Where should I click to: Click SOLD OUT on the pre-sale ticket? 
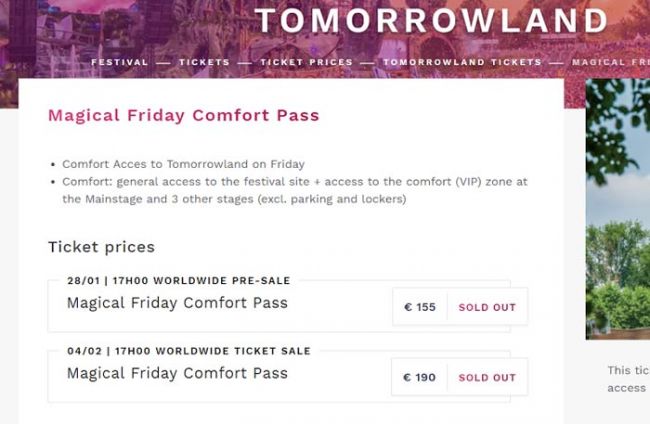pos(488,307)
